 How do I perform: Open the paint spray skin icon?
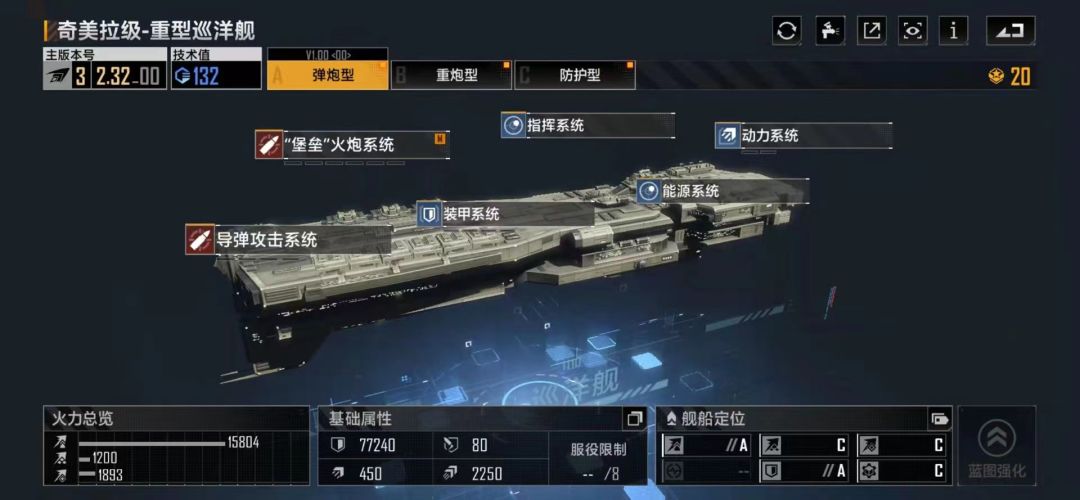point(830,31)
